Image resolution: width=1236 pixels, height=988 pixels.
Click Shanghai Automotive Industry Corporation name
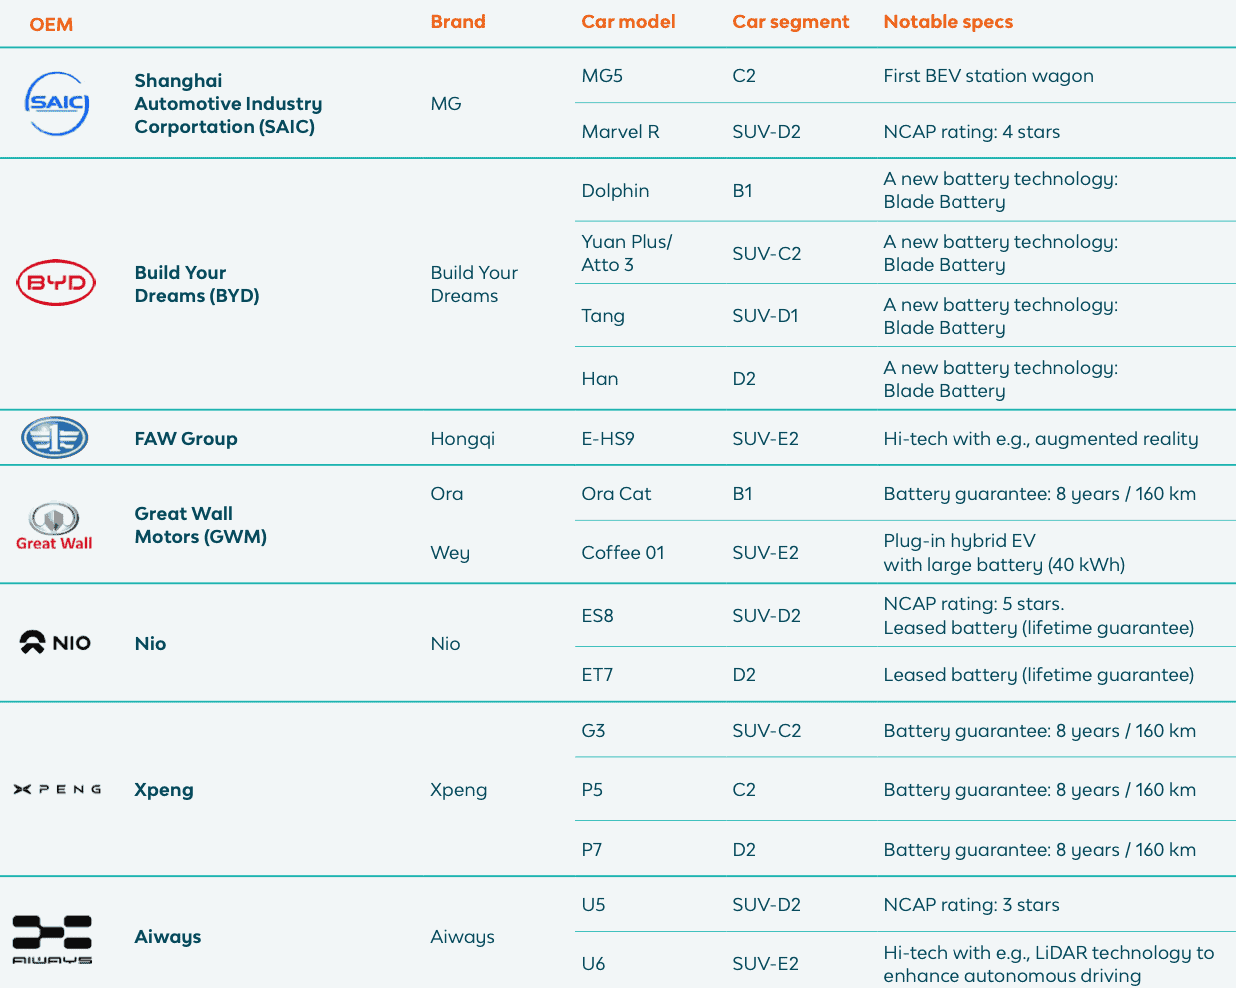[x=228, y=104]
